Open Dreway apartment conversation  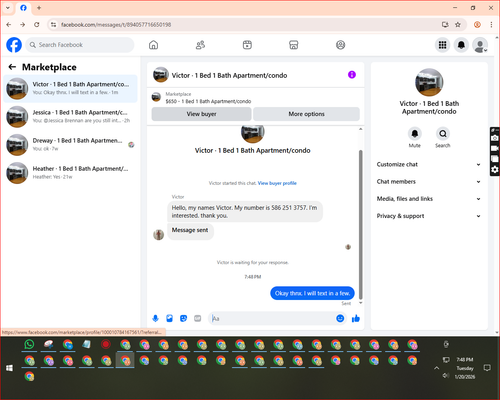pos(70,144)
